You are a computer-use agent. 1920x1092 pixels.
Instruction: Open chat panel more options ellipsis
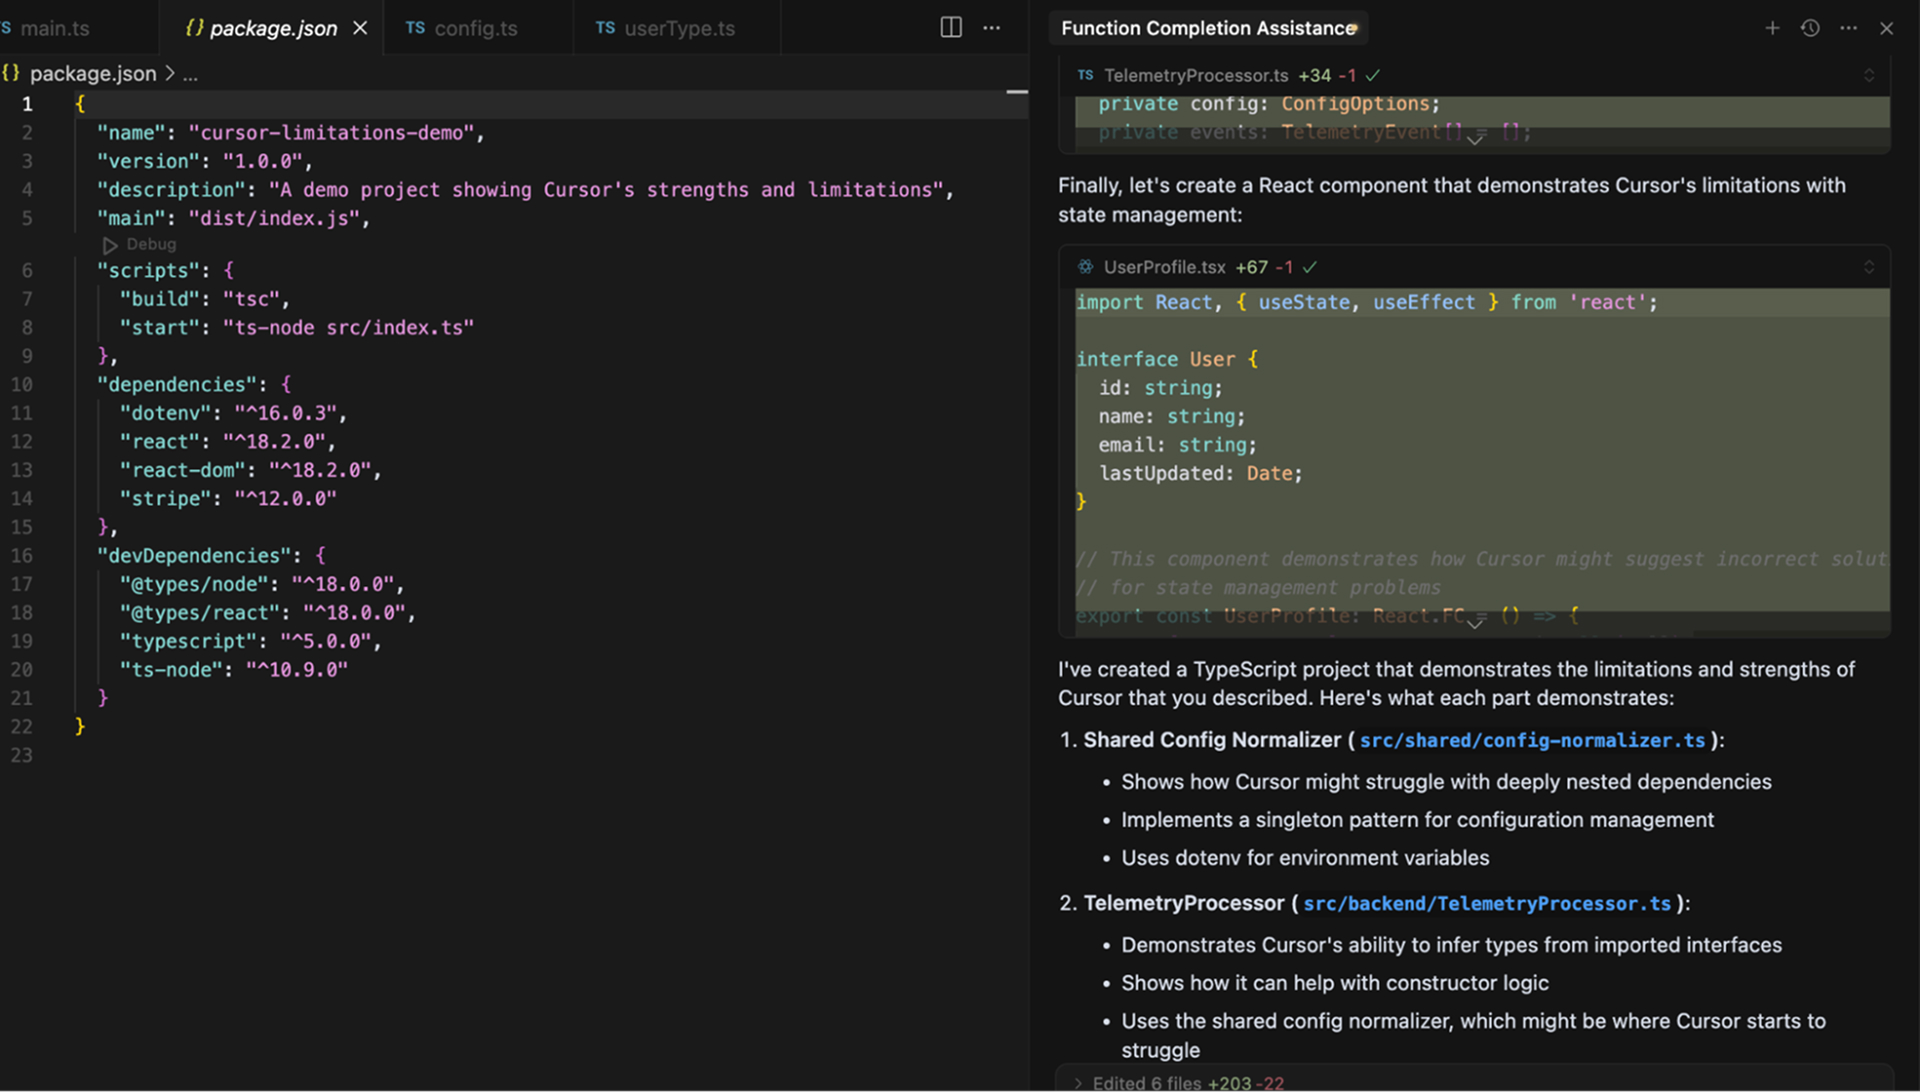point(1848,28)
